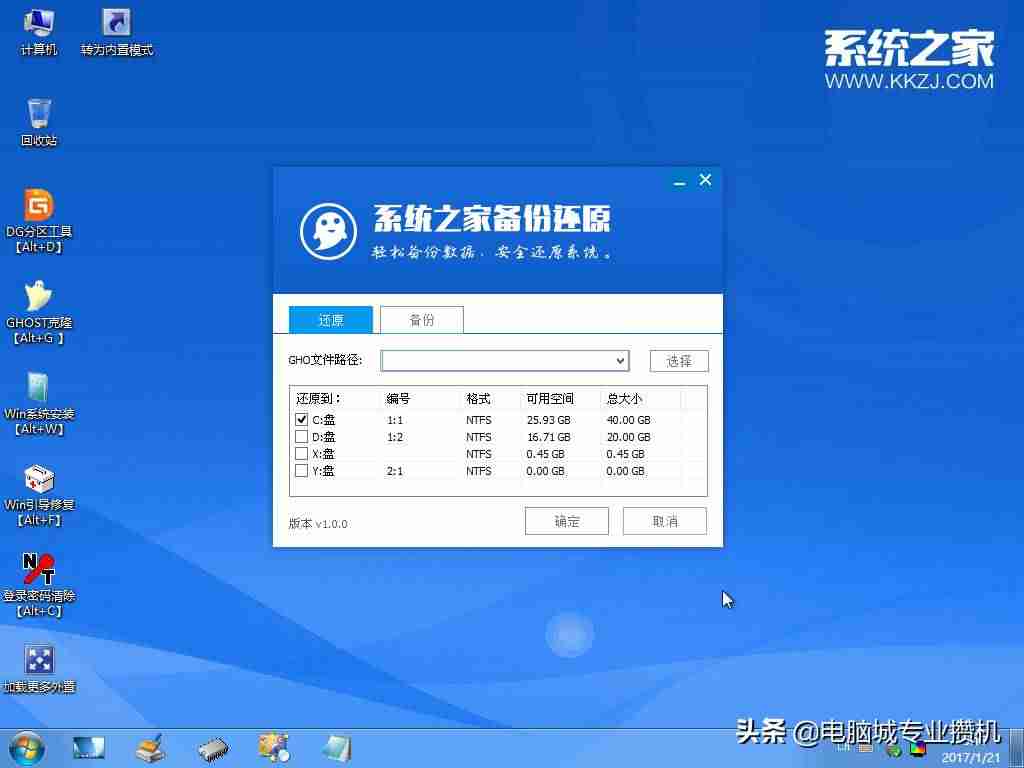Open the 加载更多外置 icon
This screenshot has width=1024, height=768.
(39, 669)
